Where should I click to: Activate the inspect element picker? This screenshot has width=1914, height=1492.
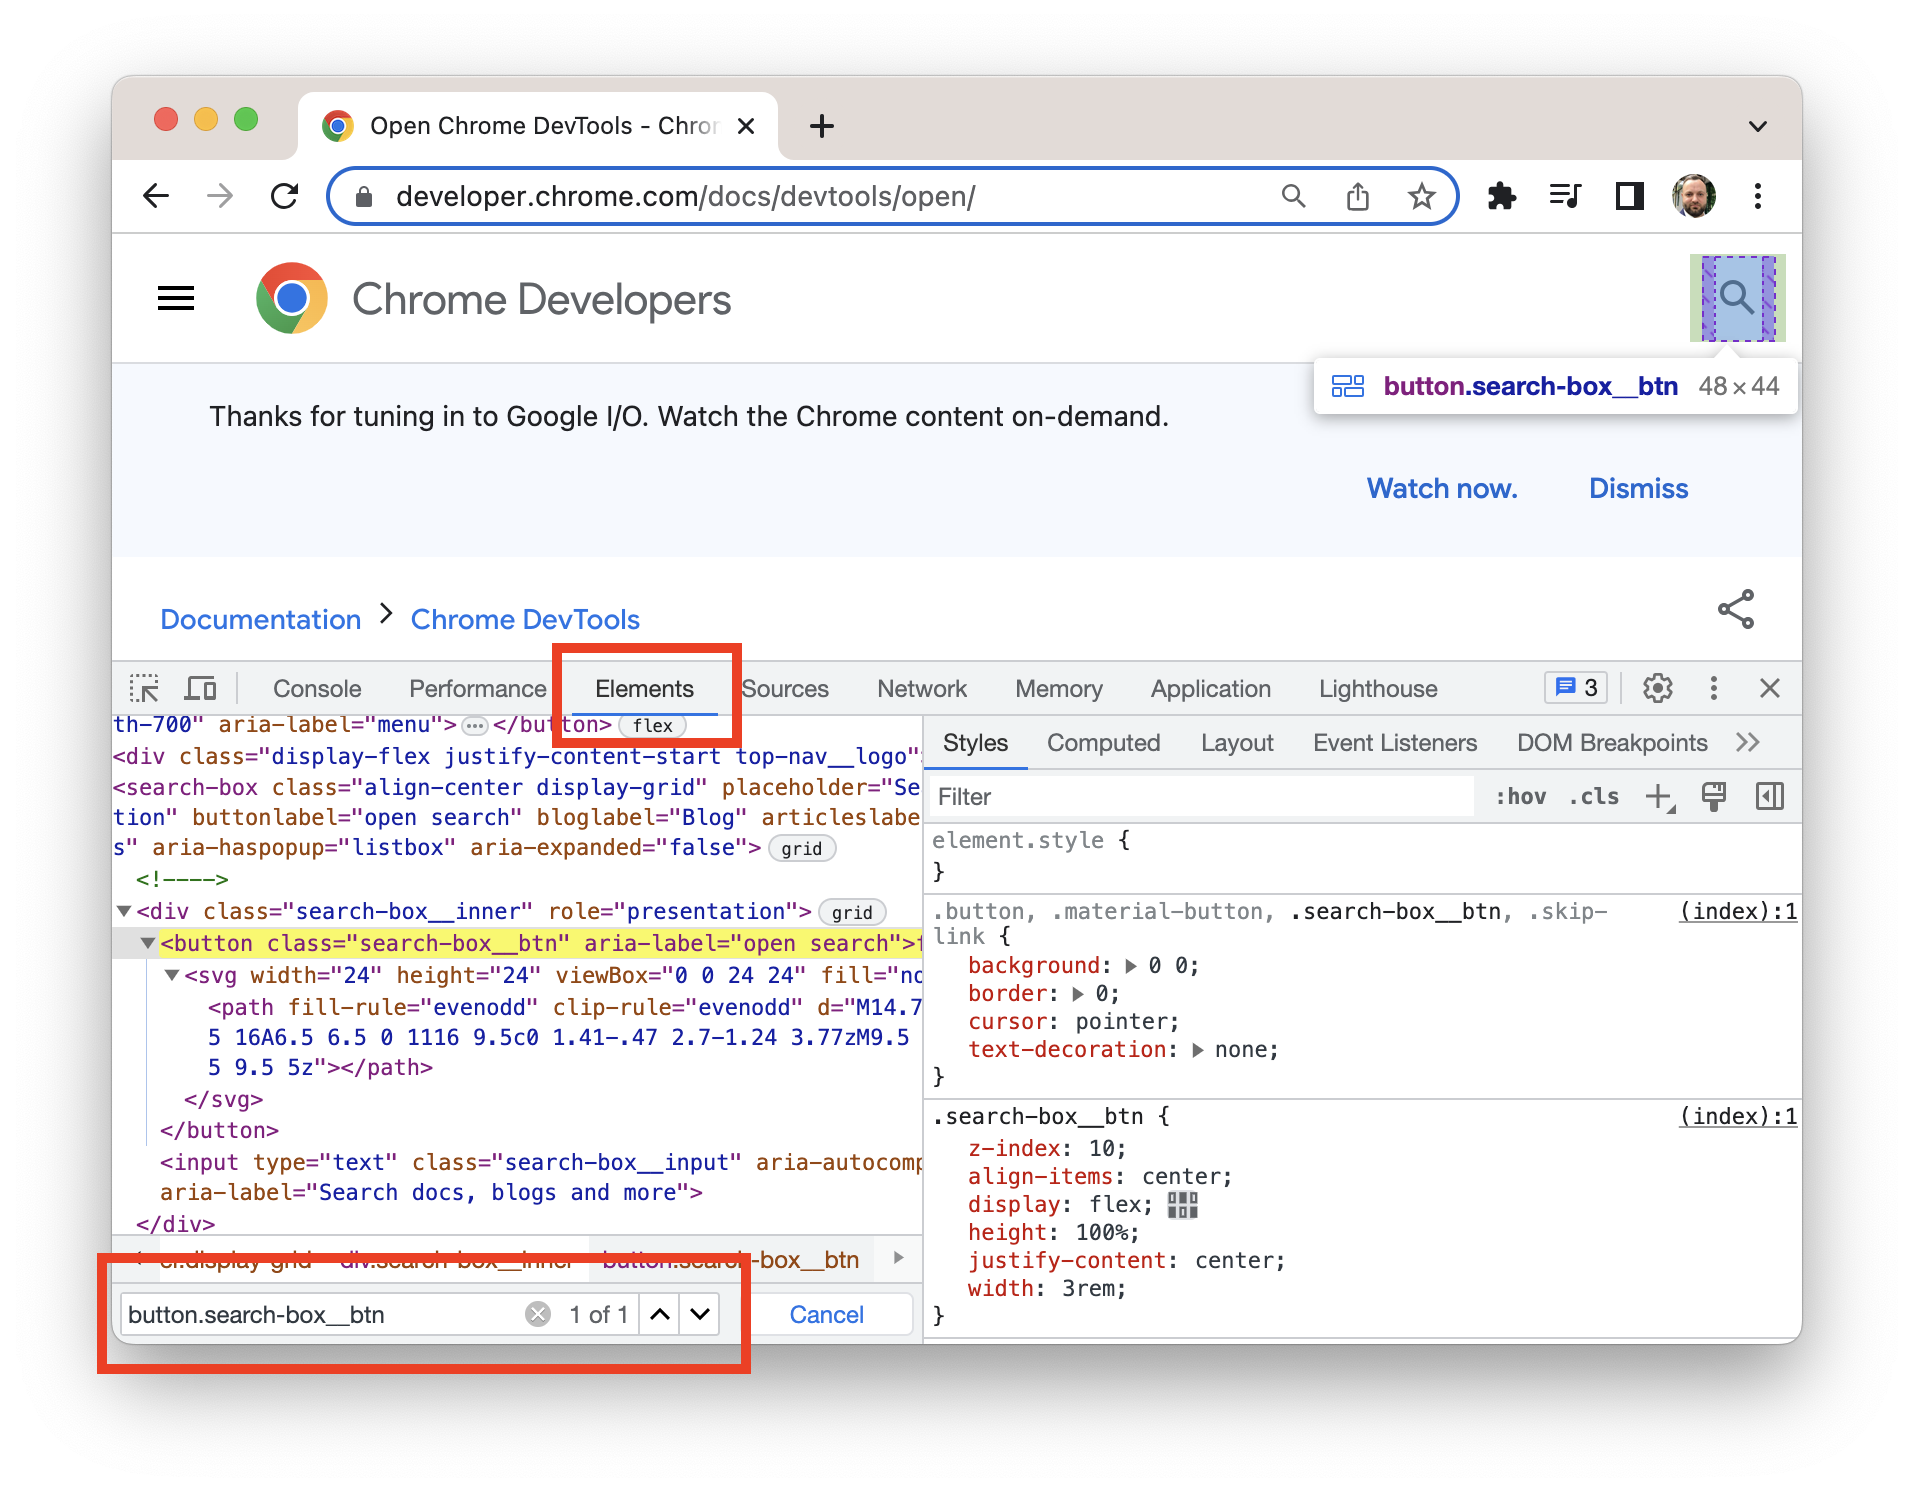(145, 688)
